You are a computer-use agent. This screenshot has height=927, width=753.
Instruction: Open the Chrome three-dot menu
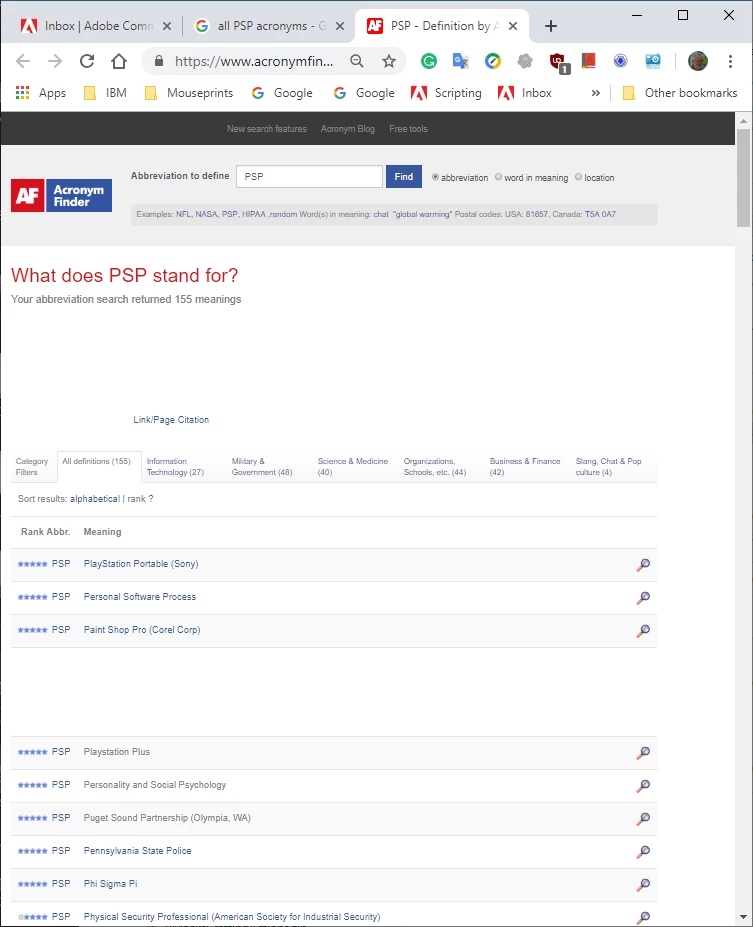(731, 61)
